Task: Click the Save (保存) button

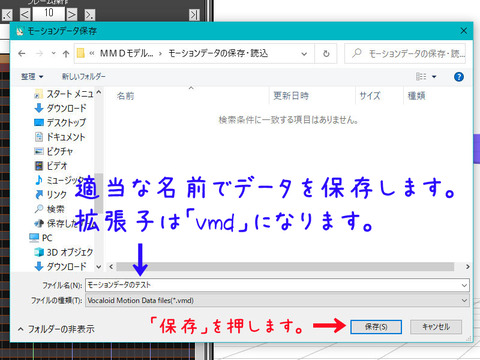Action: [376, 327]
